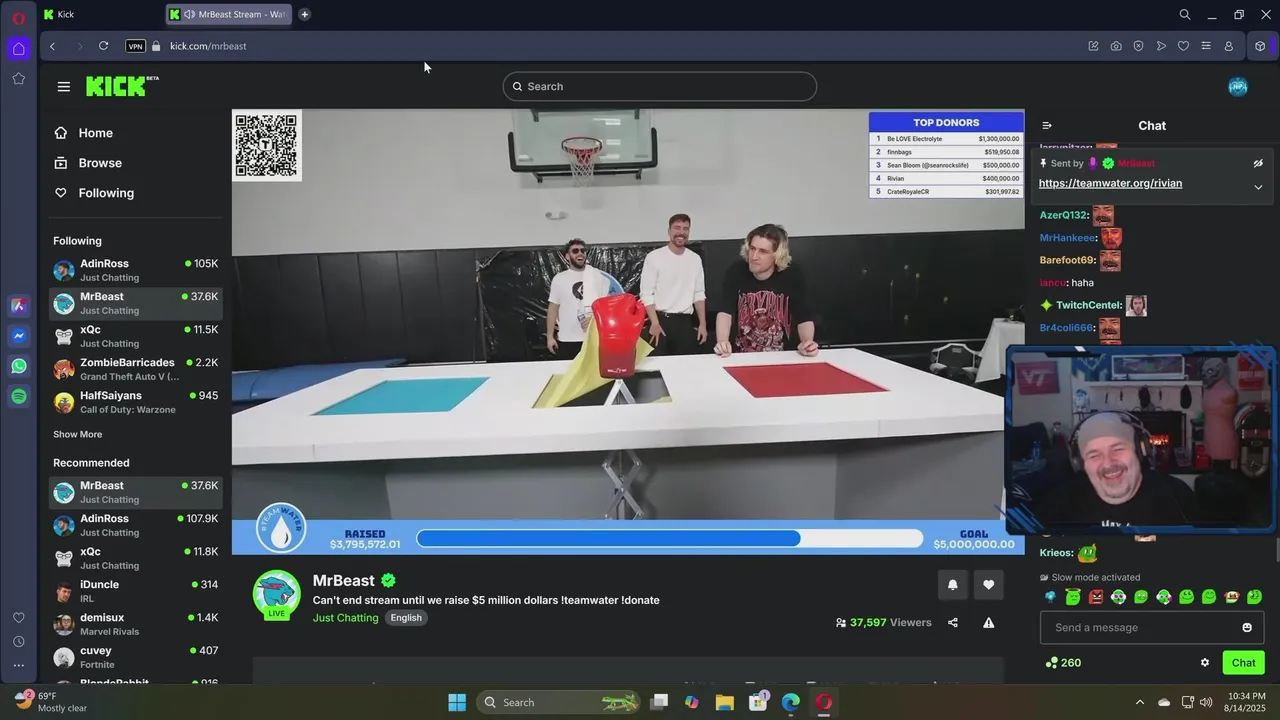Viewport: 1280px width, 720px height.
Task: Expand the pinned message chevron
Action: pyautogui.click(x=1258, y=187)
